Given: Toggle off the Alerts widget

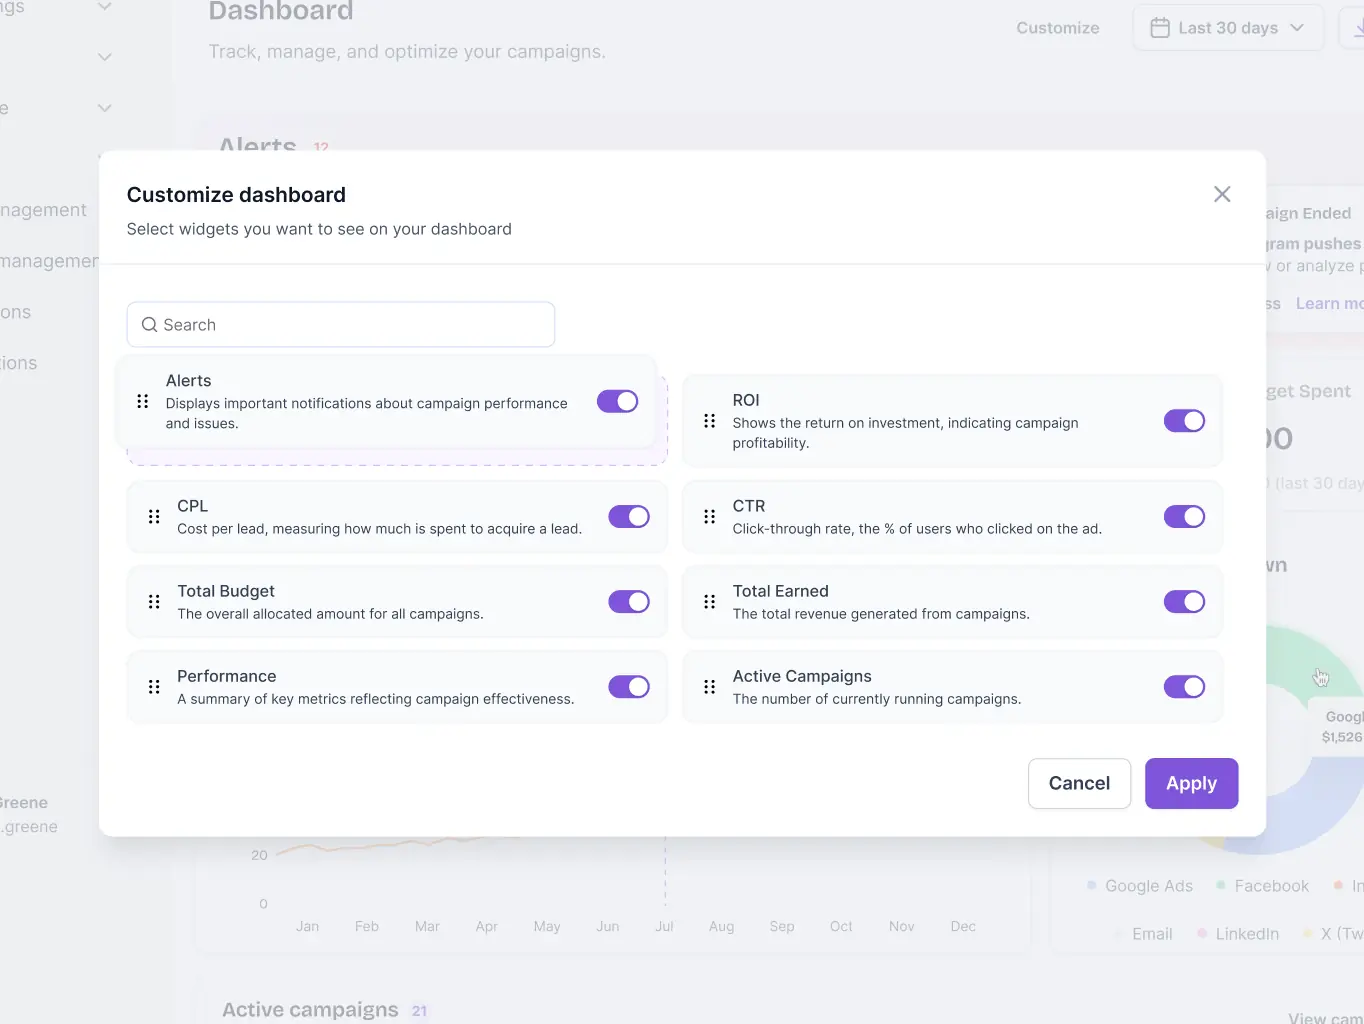Looking at the screenshot, I should point(618,401).
